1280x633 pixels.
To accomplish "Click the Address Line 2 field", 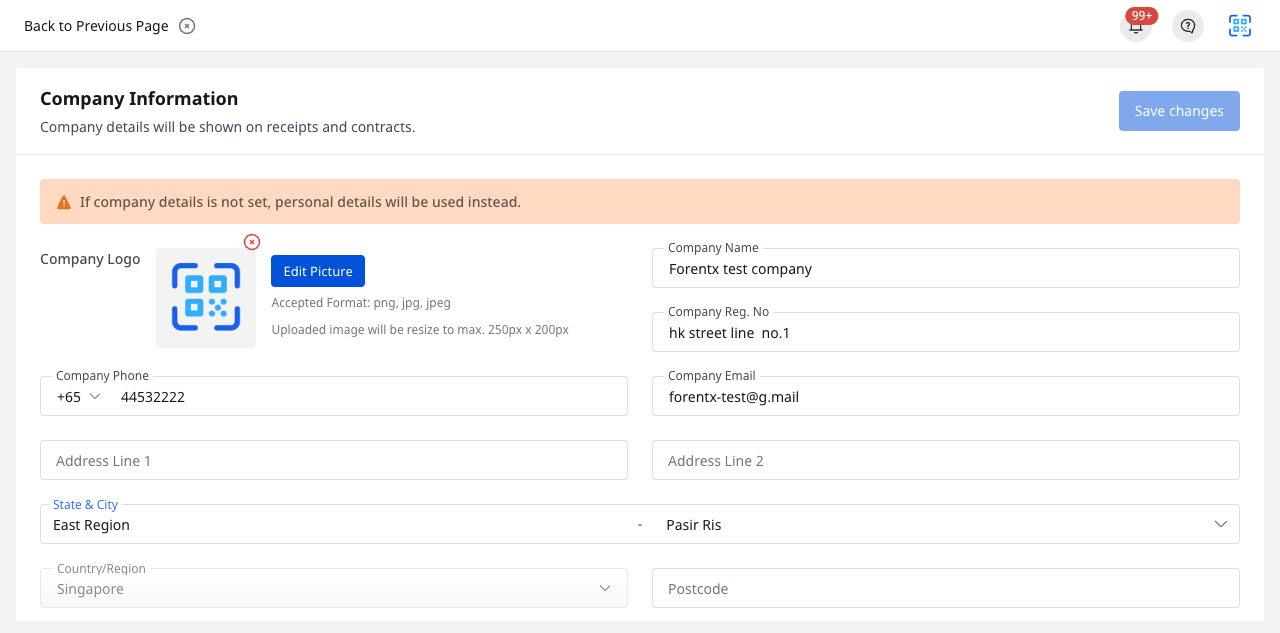I will coord(946,460).
